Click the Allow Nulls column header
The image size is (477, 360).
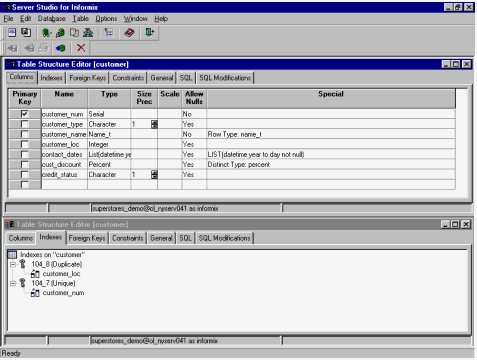[x=194, y=98]
